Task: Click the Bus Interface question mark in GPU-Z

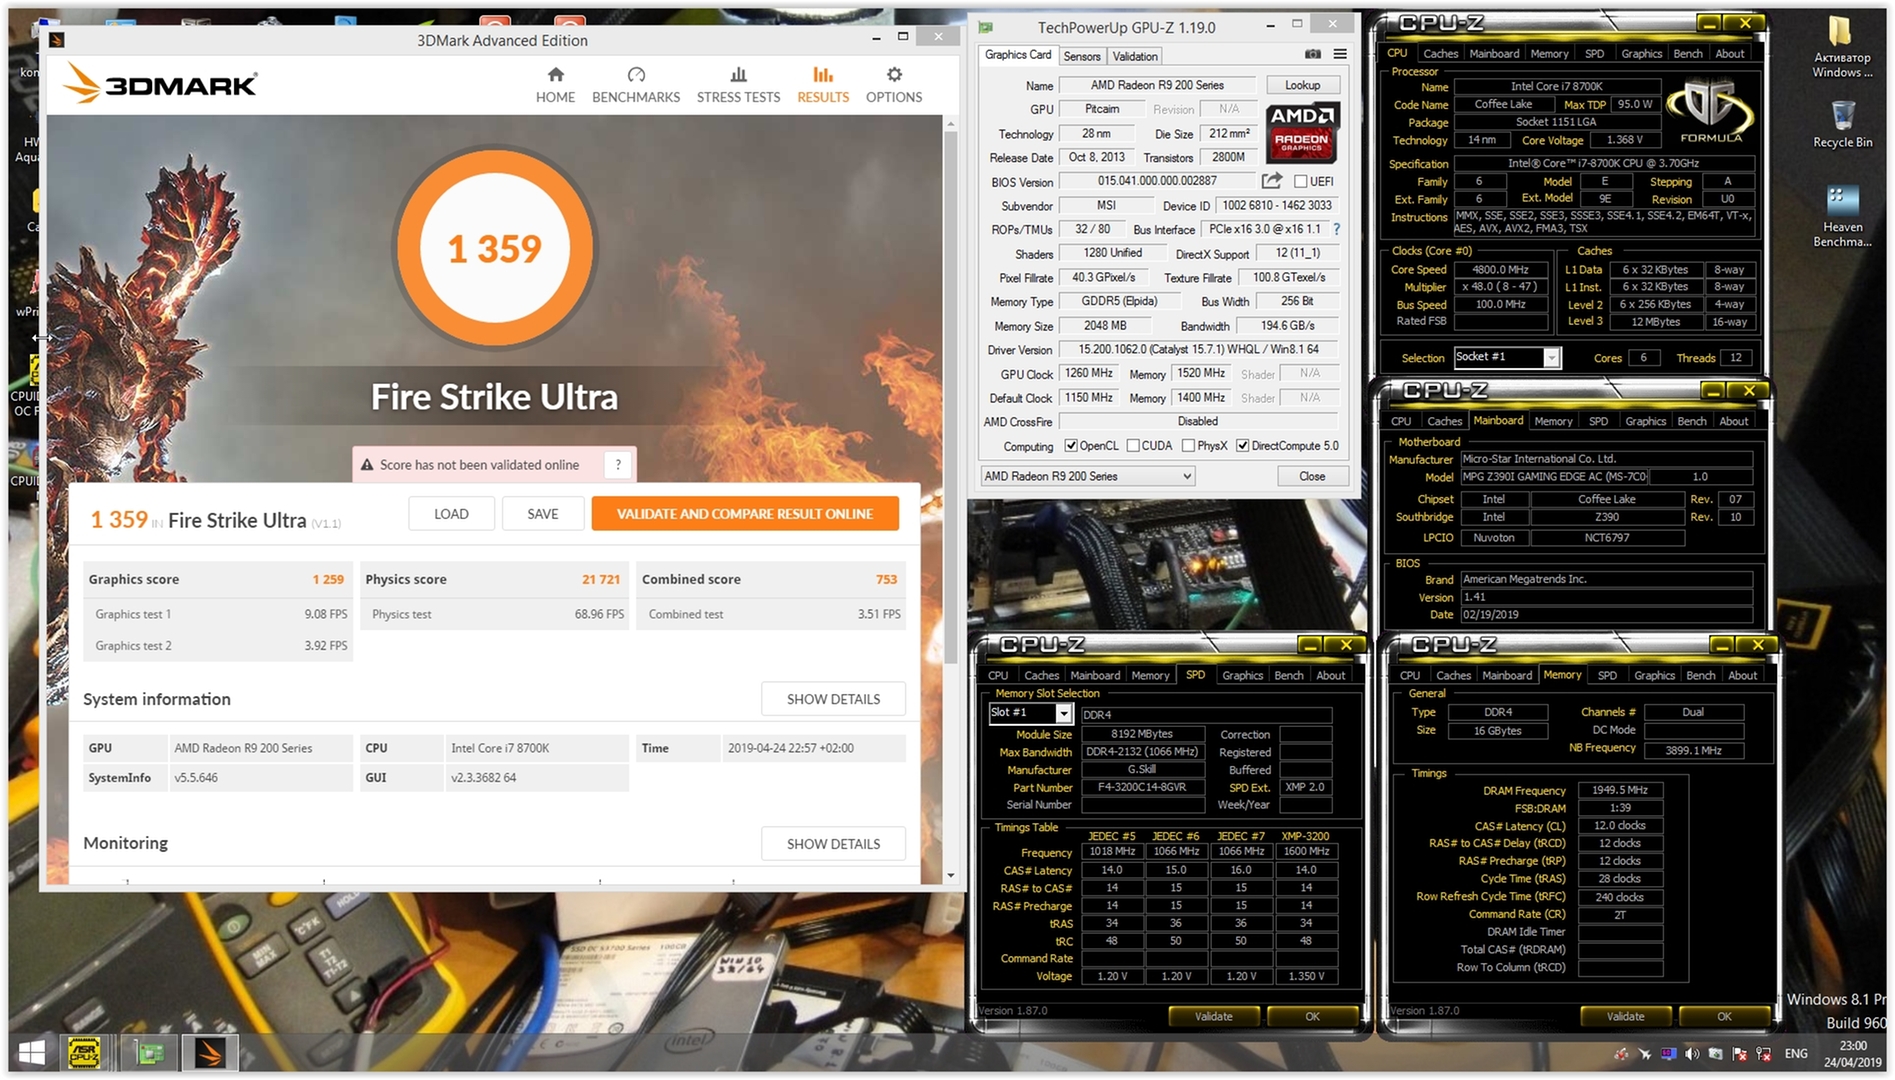Action: 1337,229
